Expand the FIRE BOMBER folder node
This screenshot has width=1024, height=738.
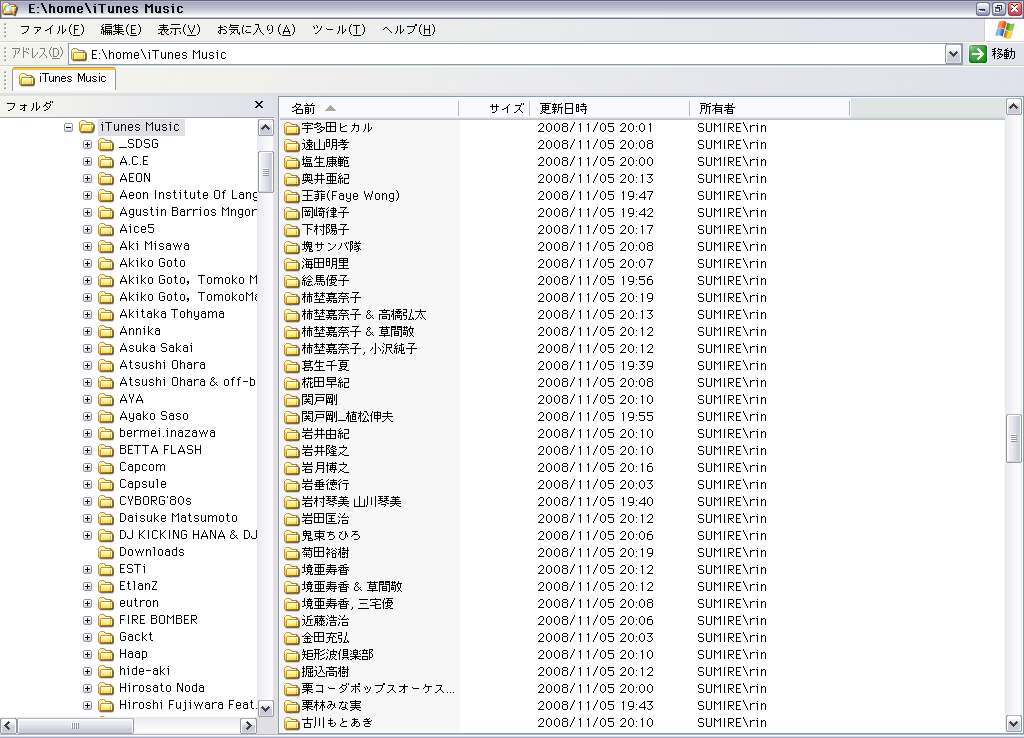[x=88, y=620]
